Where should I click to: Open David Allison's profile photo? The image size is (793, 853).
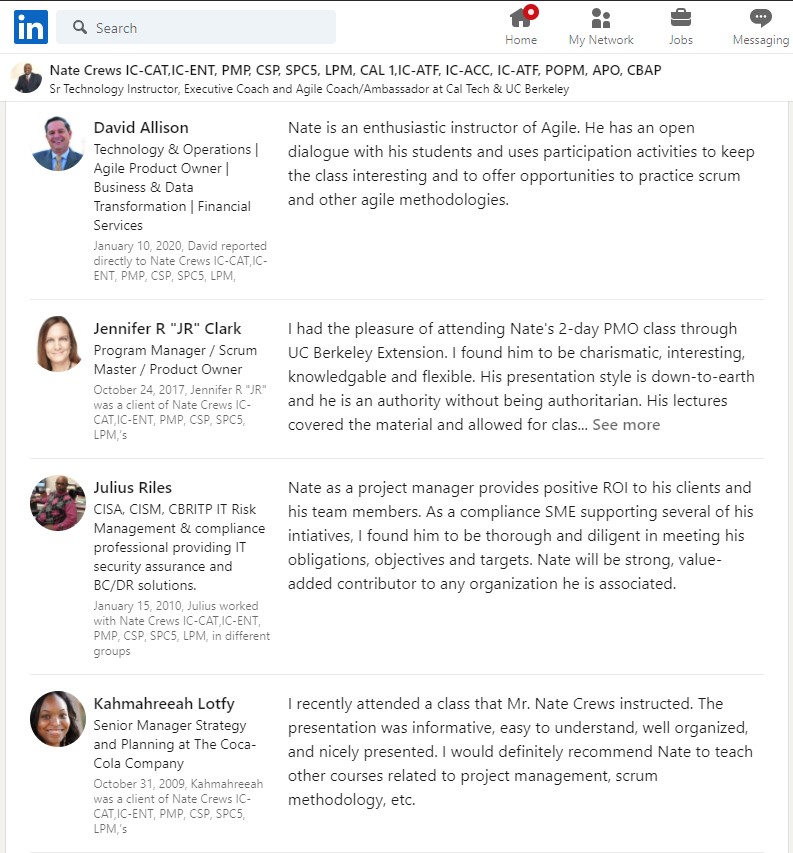58,143
